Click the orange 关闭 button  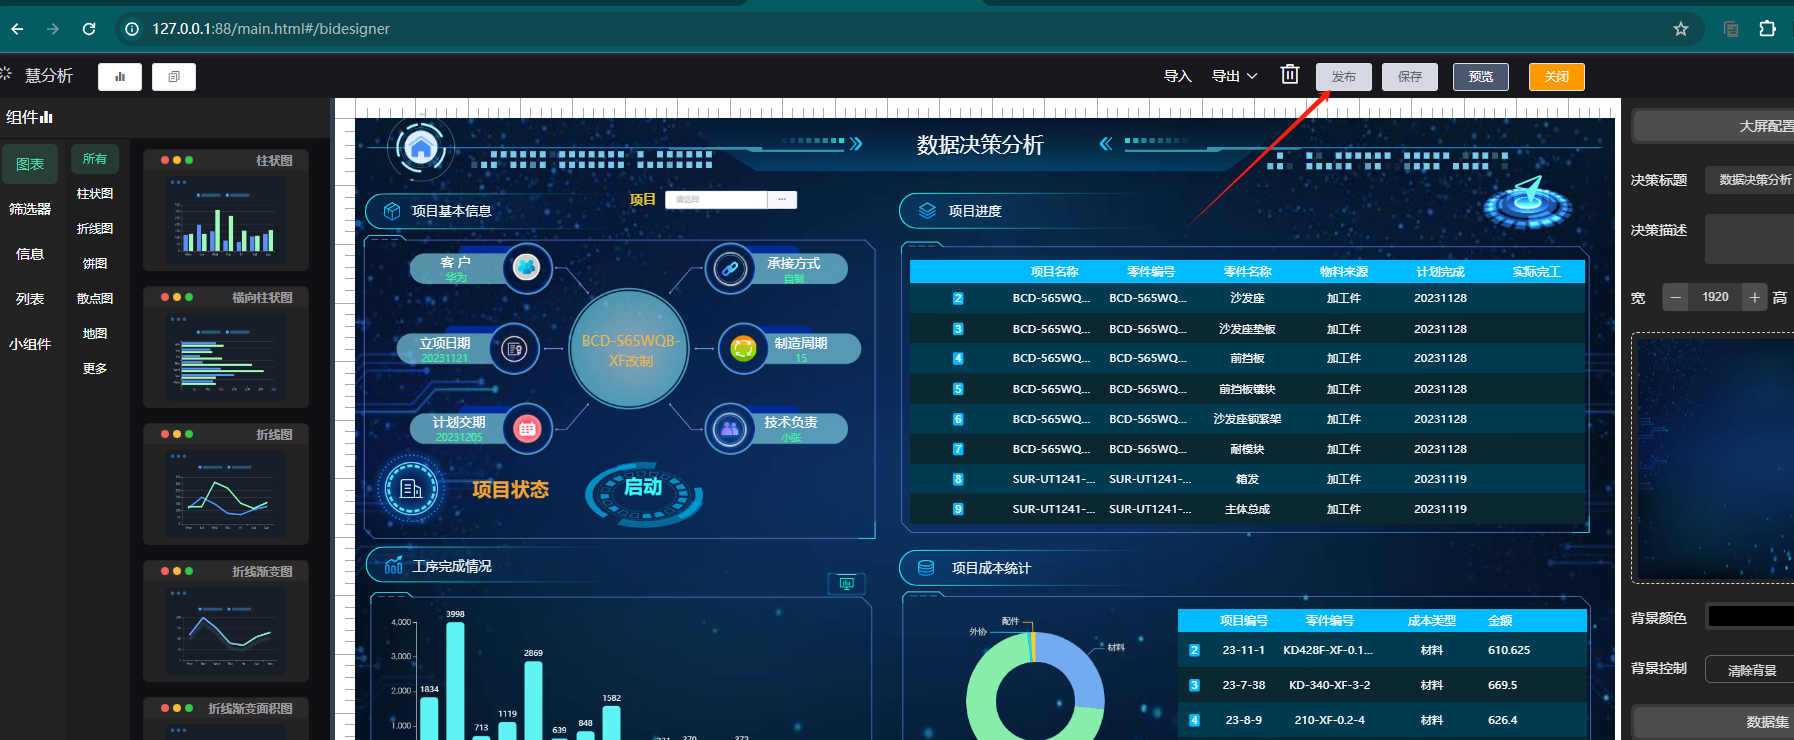(x=1557, y=77)
